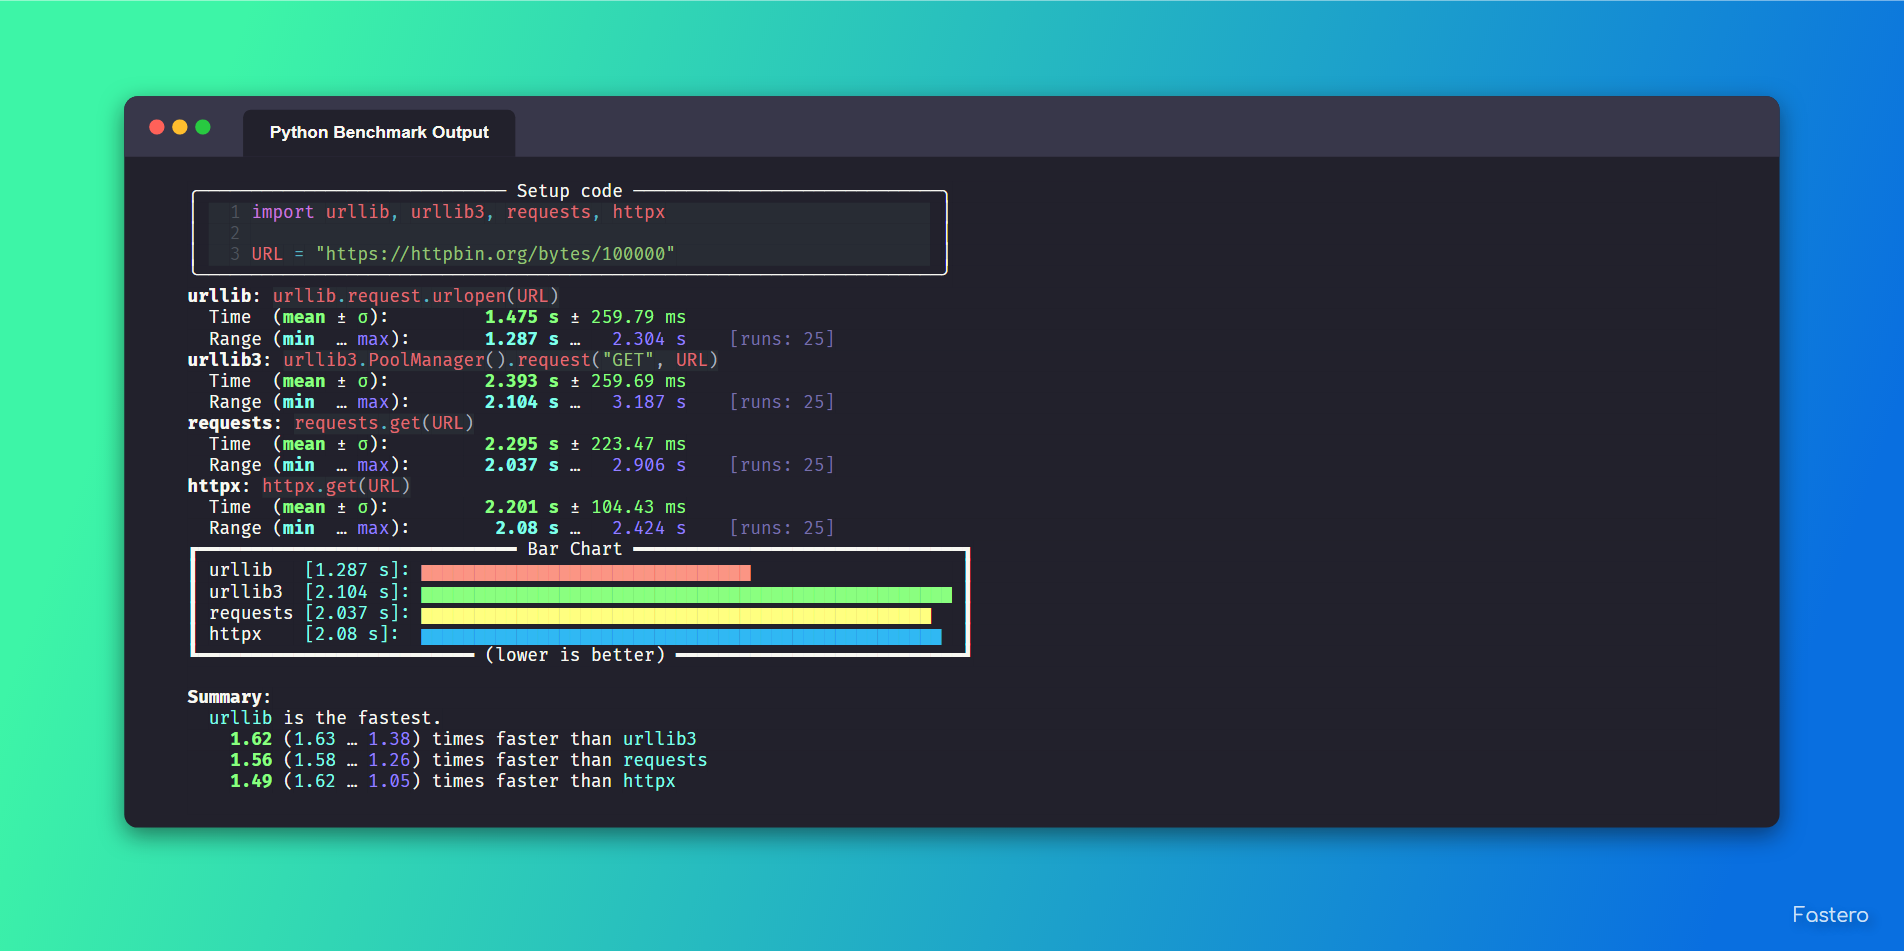Click the httpx name in summary
Screen dimensions: 1904x951
pos(649,781)
